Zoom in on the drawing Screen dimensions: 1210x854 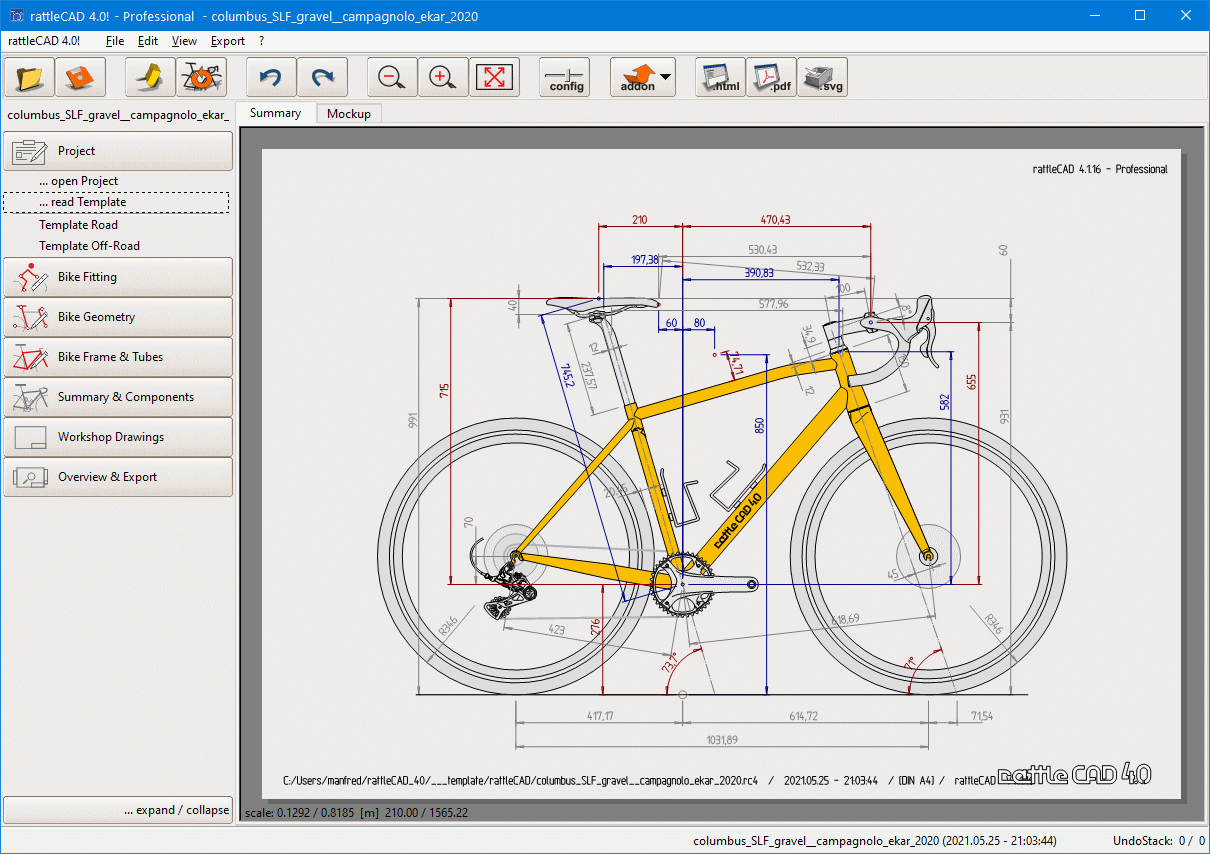[x=444, y=77]
